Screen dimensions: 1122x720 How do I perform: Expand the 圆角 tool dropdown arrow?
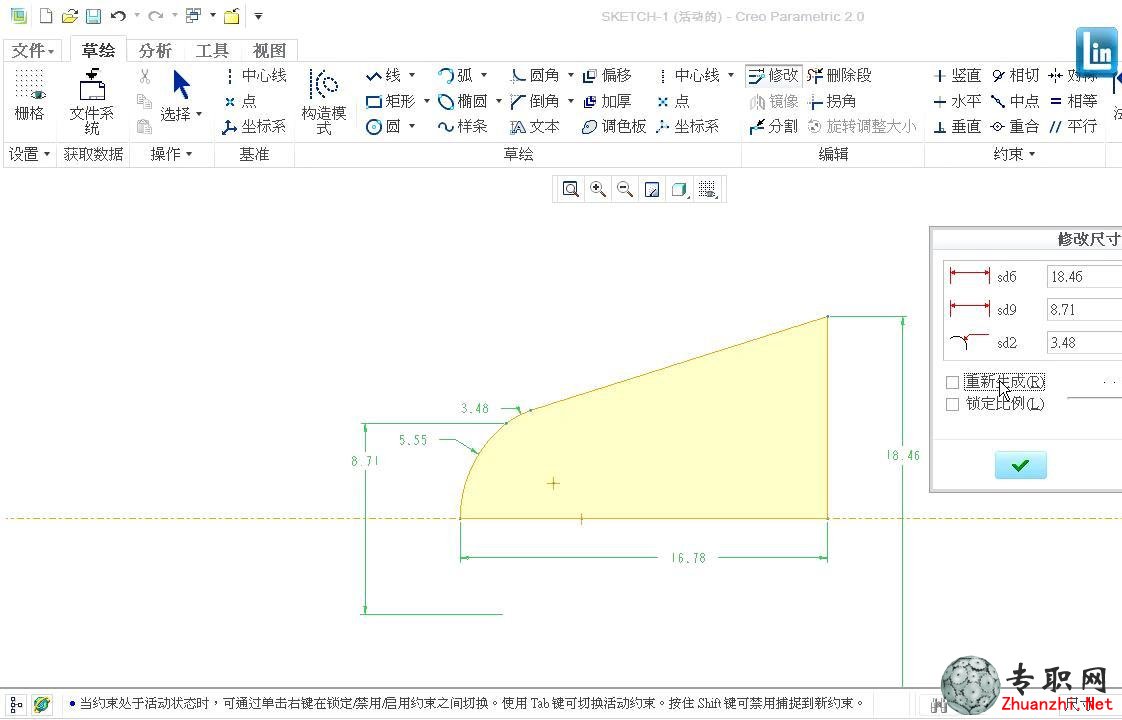tap(571, 74)
